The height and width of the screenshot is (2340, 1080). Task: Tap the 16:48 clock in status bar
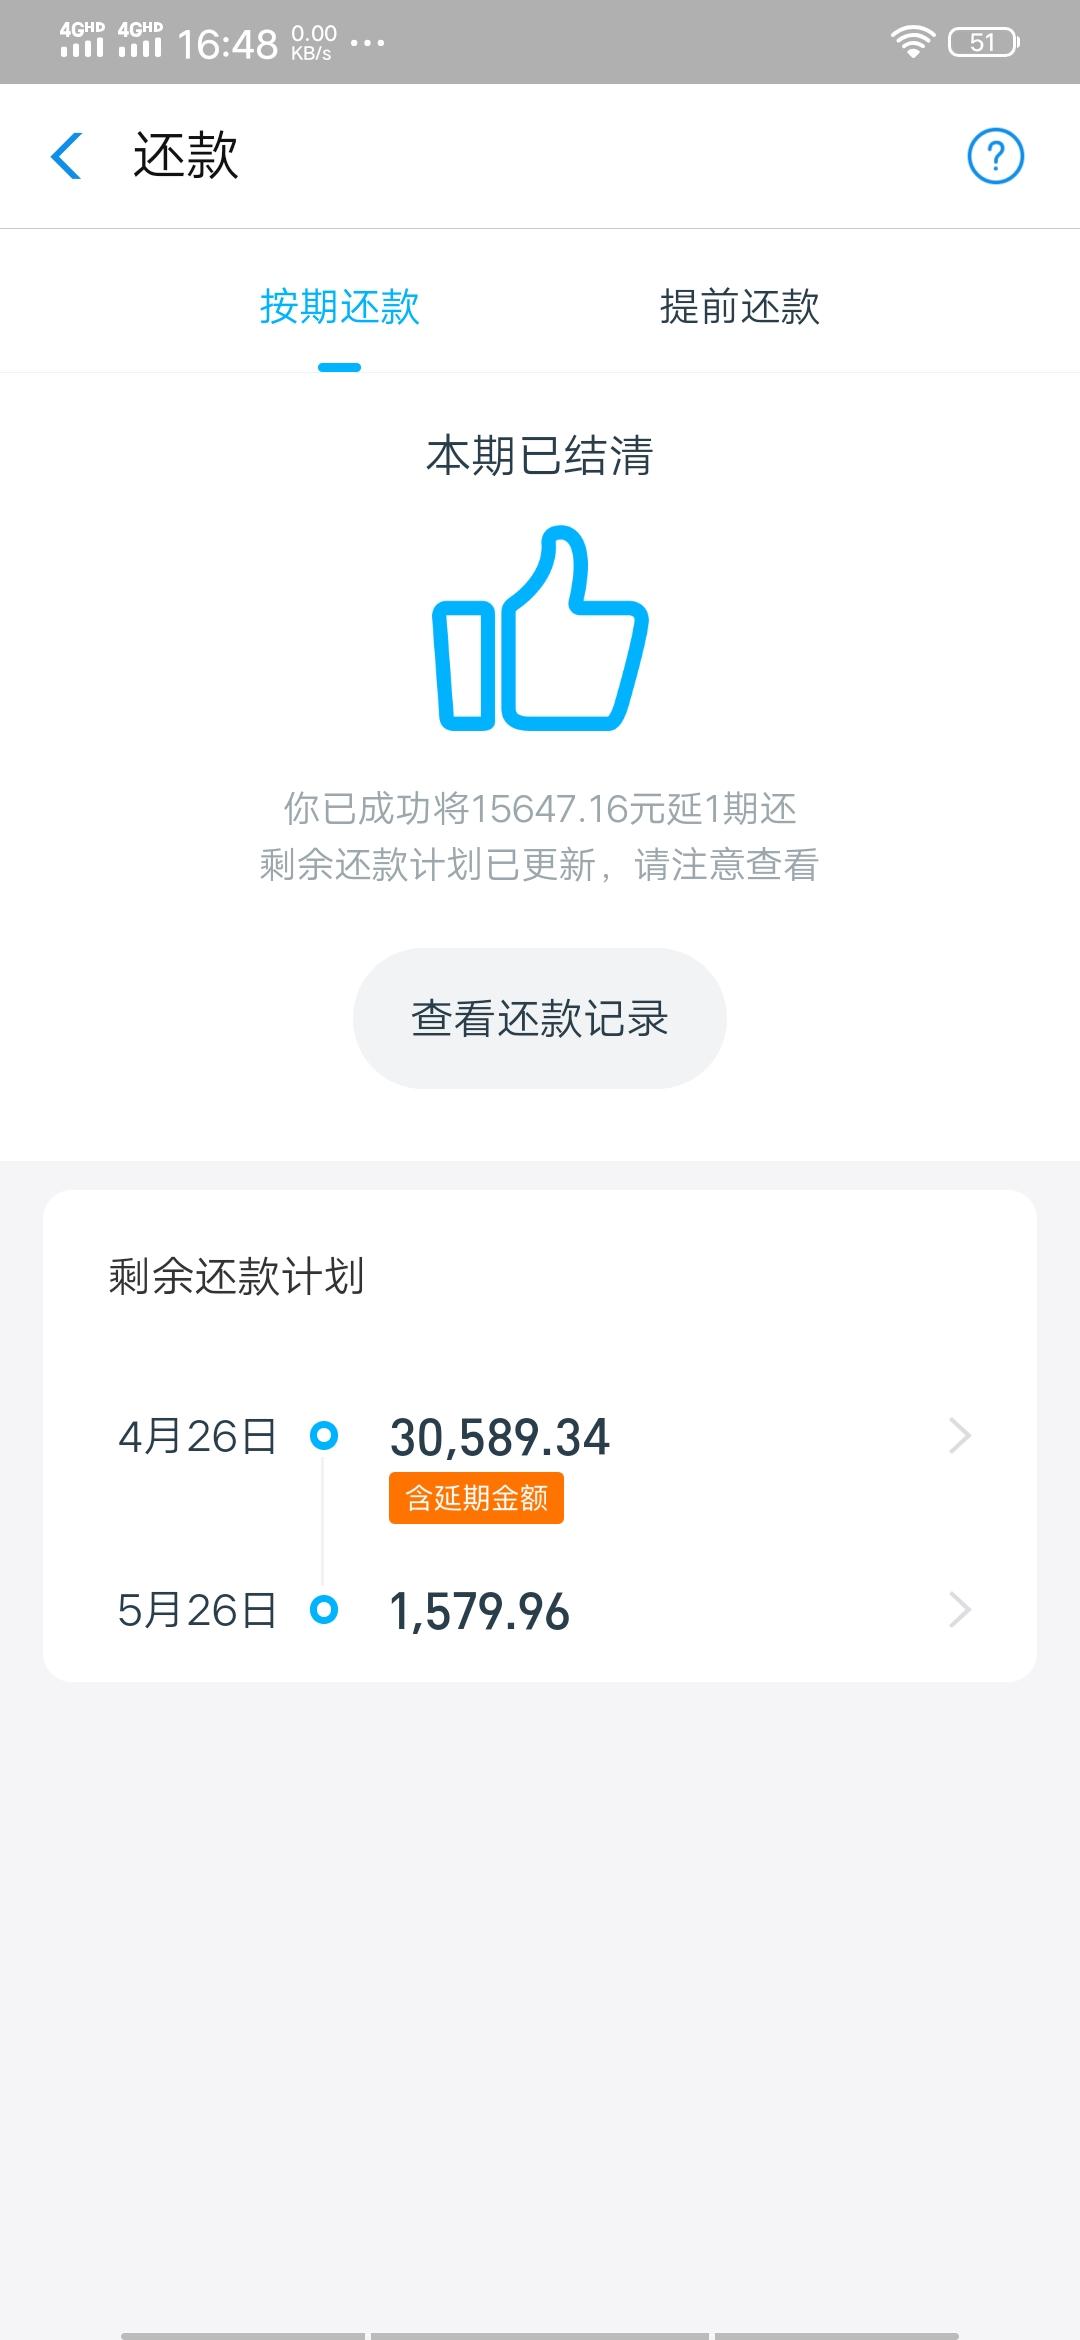tap(227, 44)
